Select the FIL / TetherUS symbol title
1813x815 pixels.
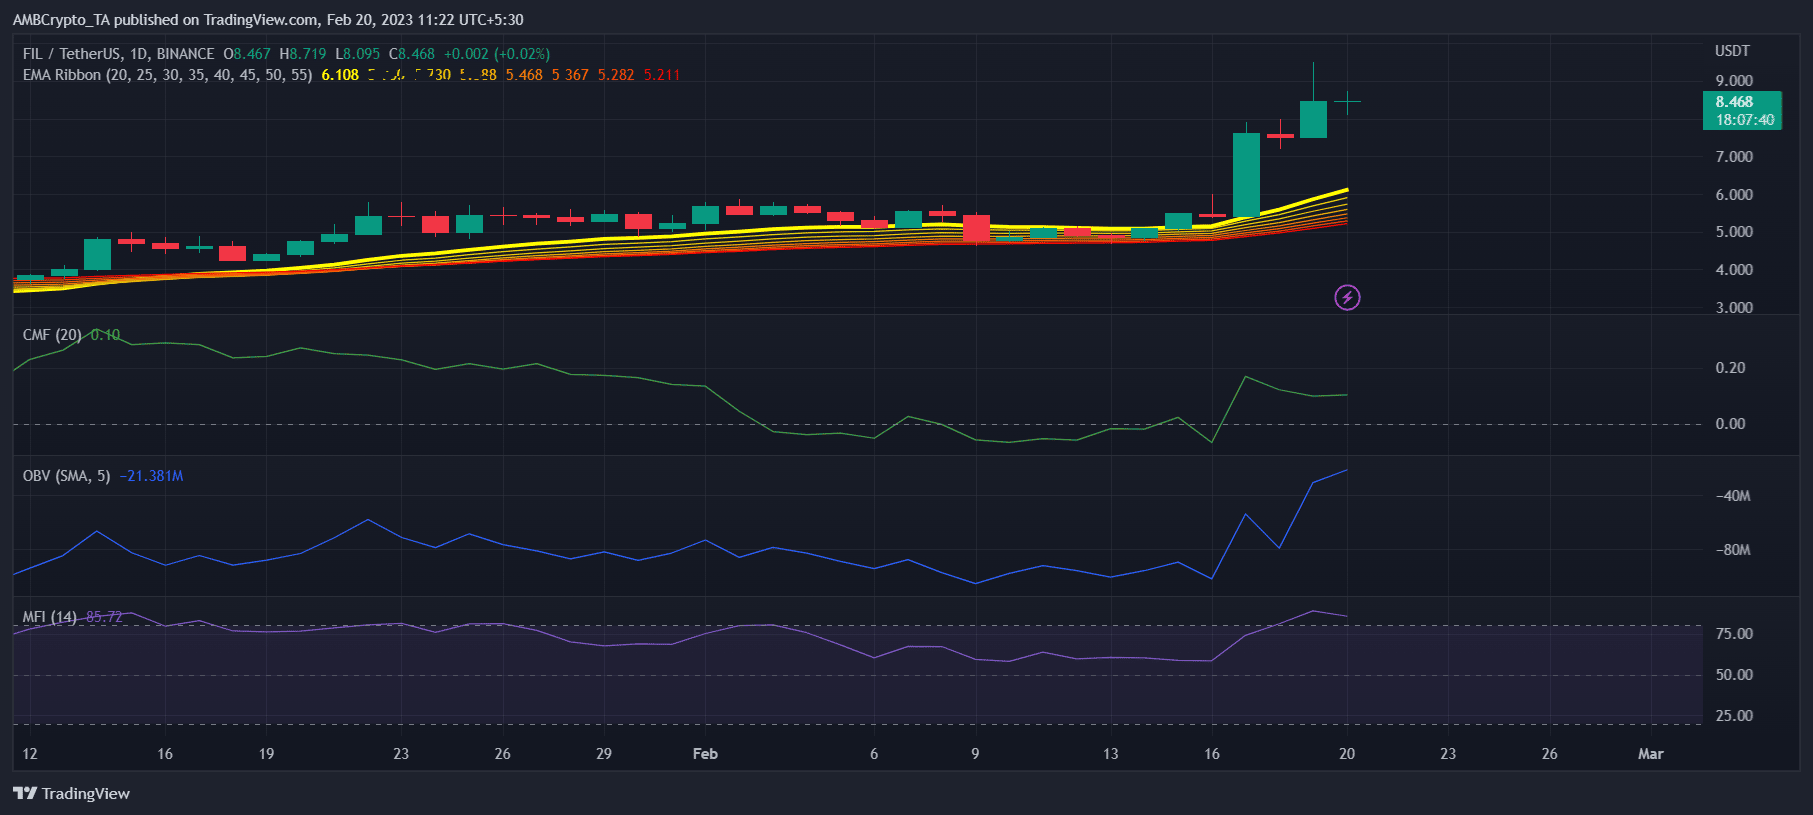(118, 54)
